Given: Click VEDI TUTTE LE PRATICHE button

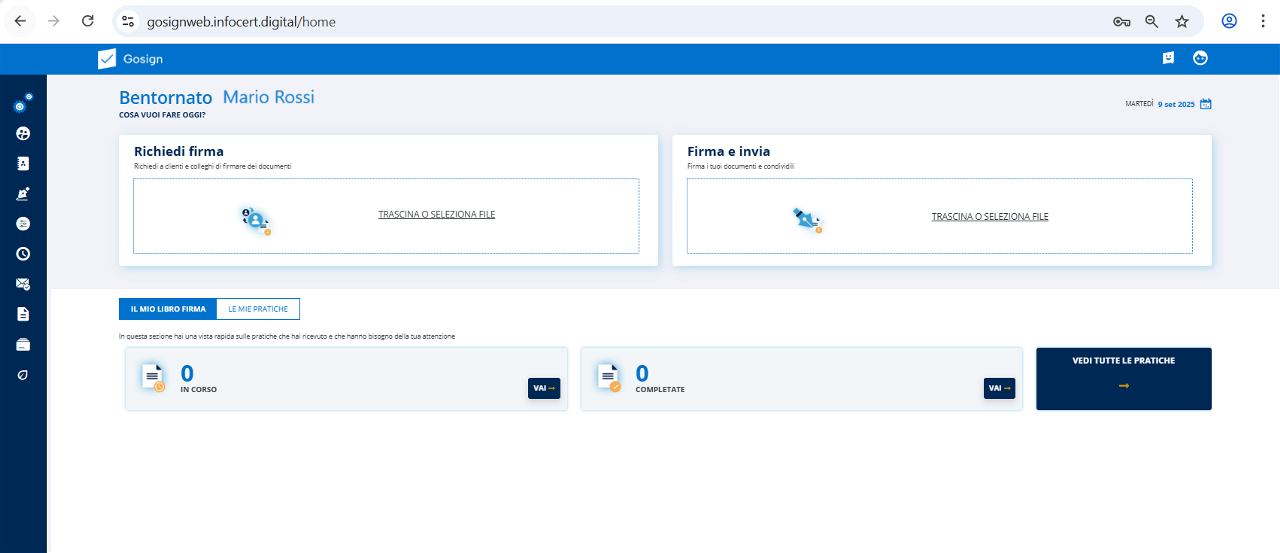Looking at the screenshot, I should pos(1123,378).
